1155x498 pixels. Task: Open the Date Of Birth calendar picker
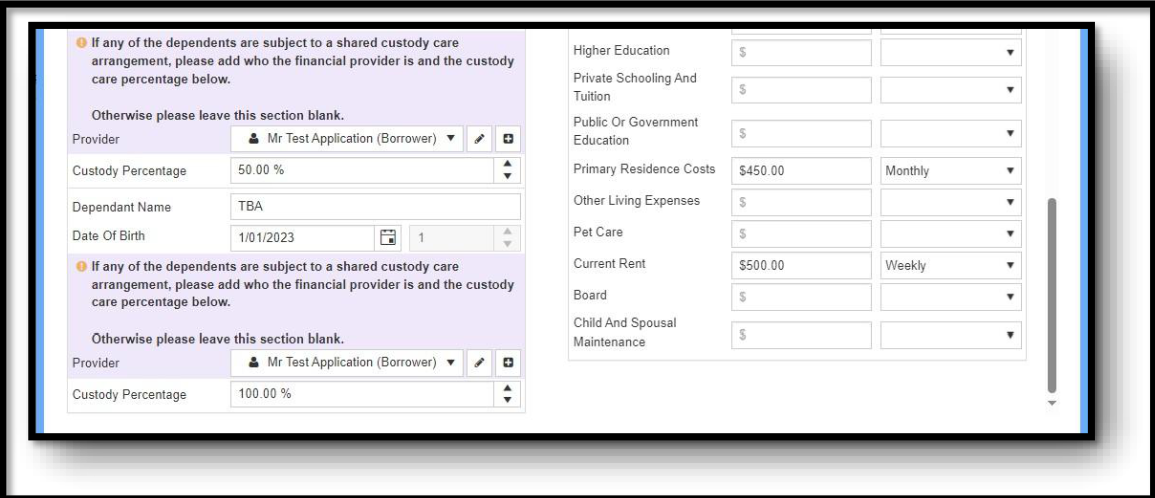389,238
